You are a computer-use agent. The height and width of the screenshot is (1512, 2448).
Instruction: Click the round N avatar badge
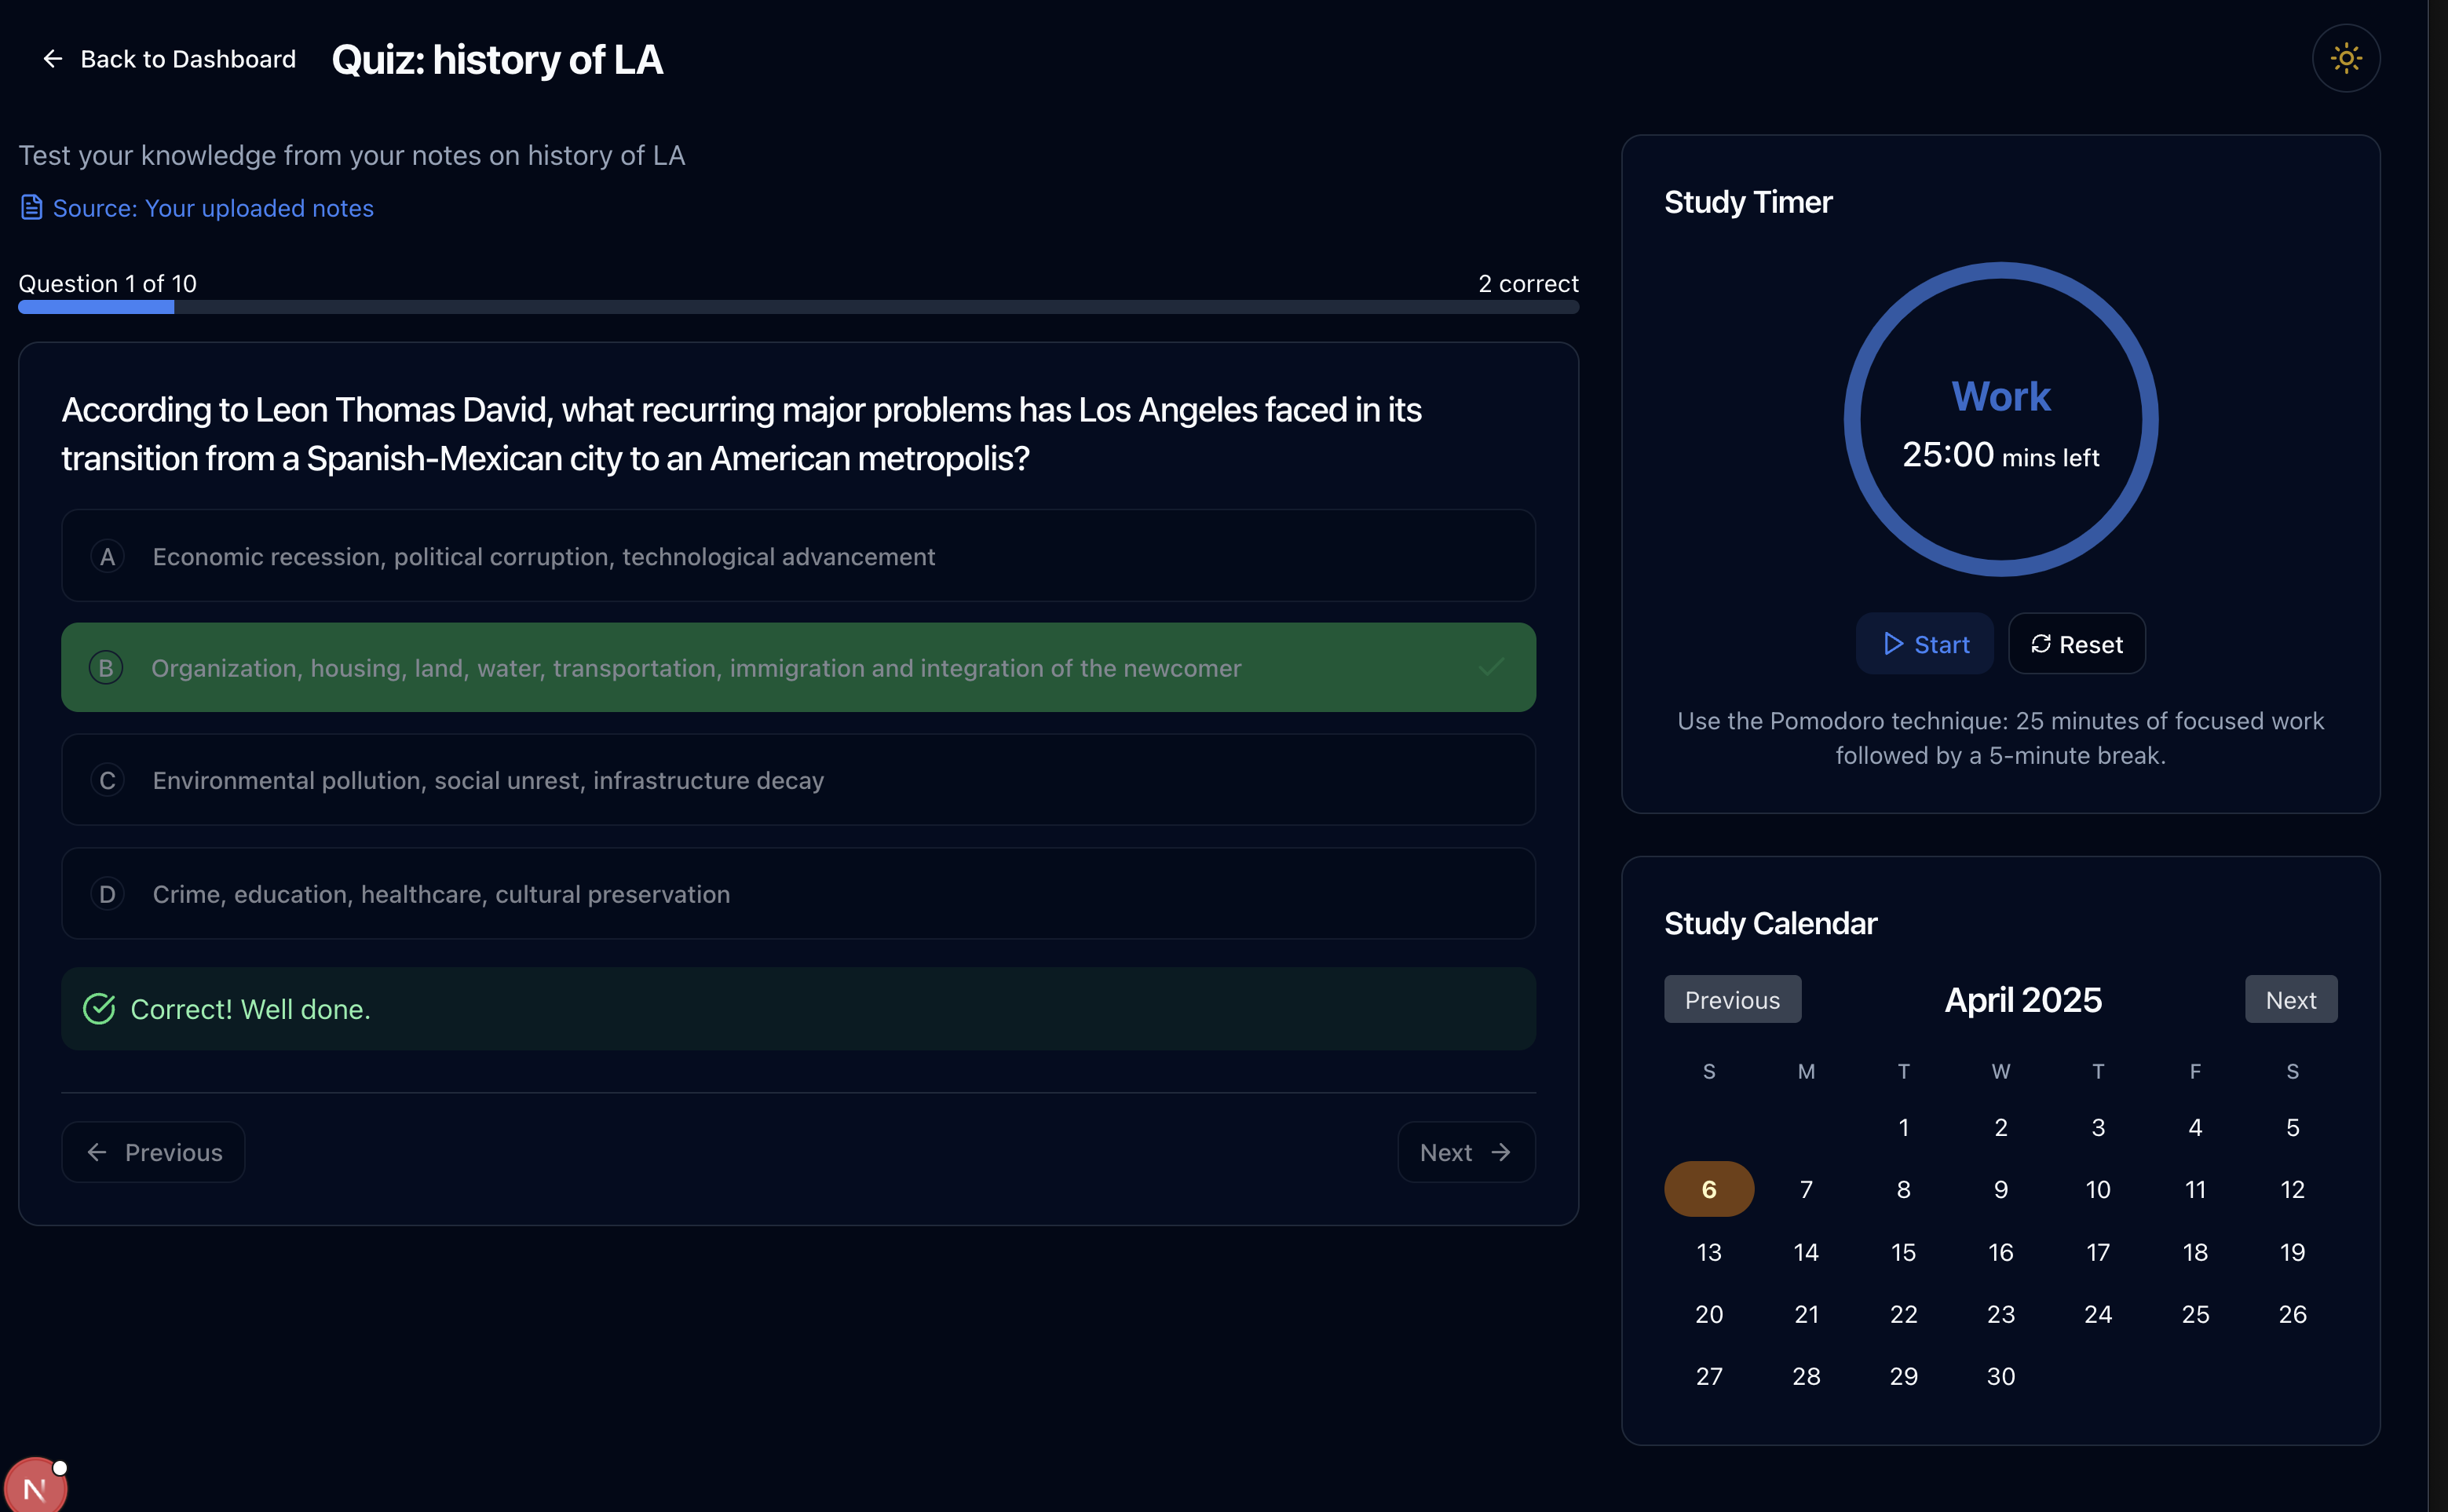(35, 1488)
